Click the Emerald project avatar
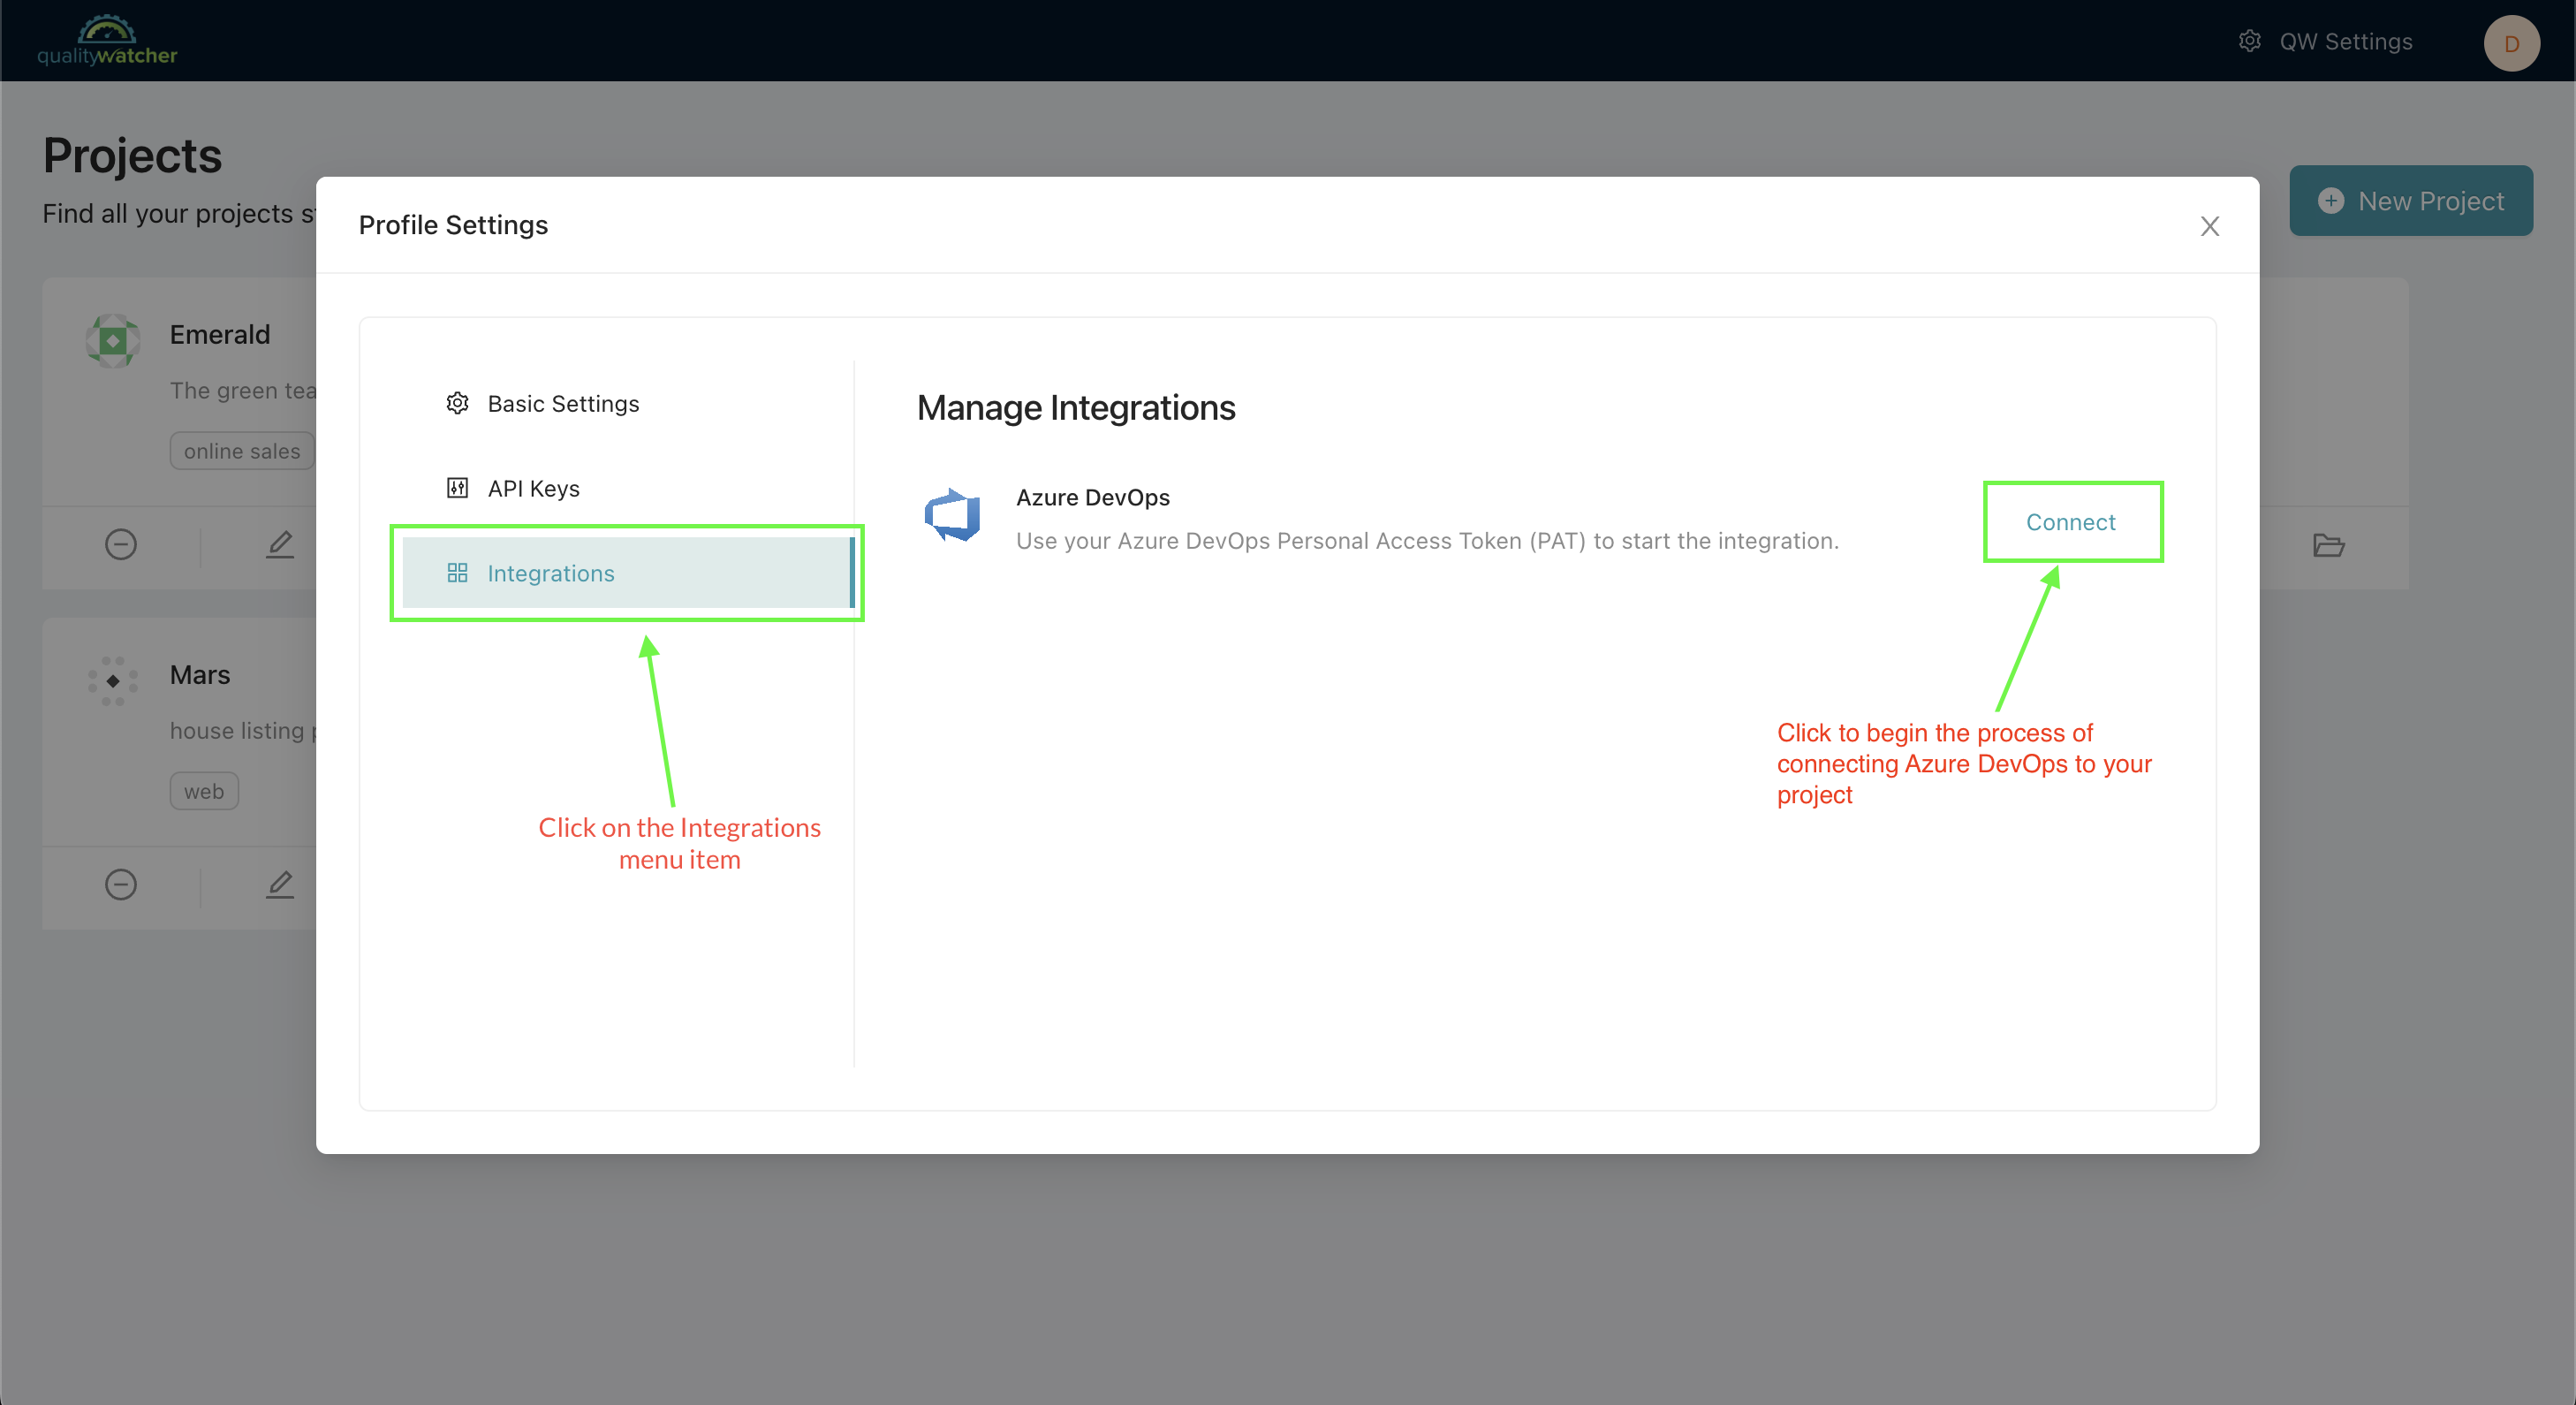 pos(113,341)
